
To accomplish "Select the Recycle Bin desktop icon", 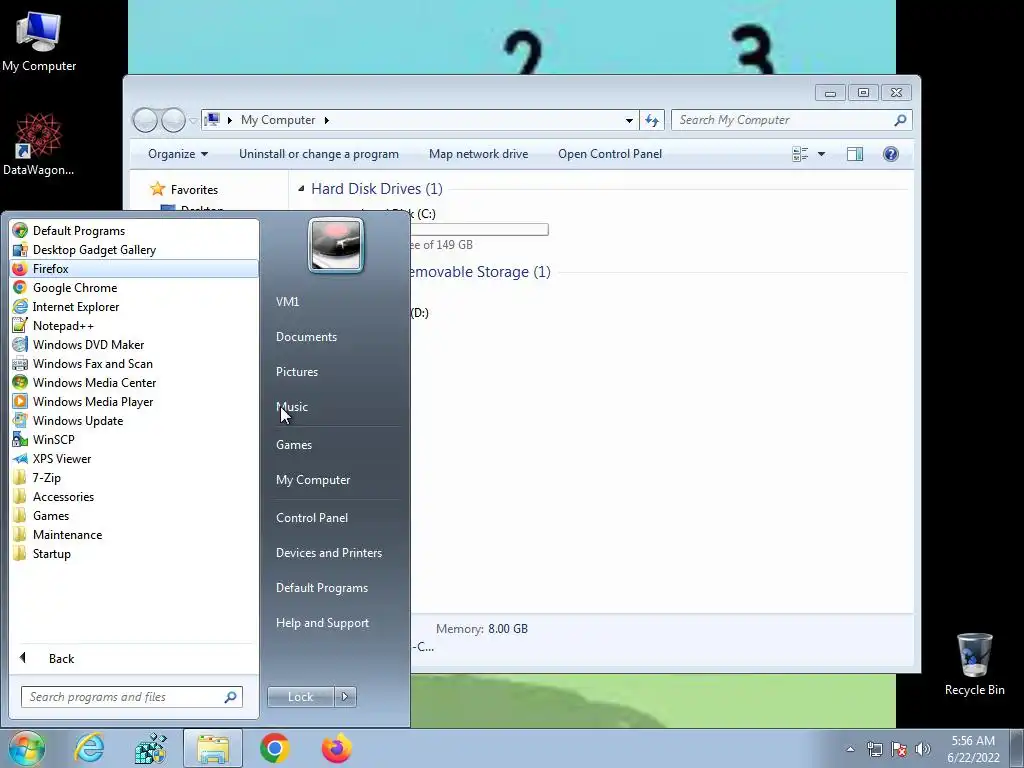I will (x=974, y=664).
